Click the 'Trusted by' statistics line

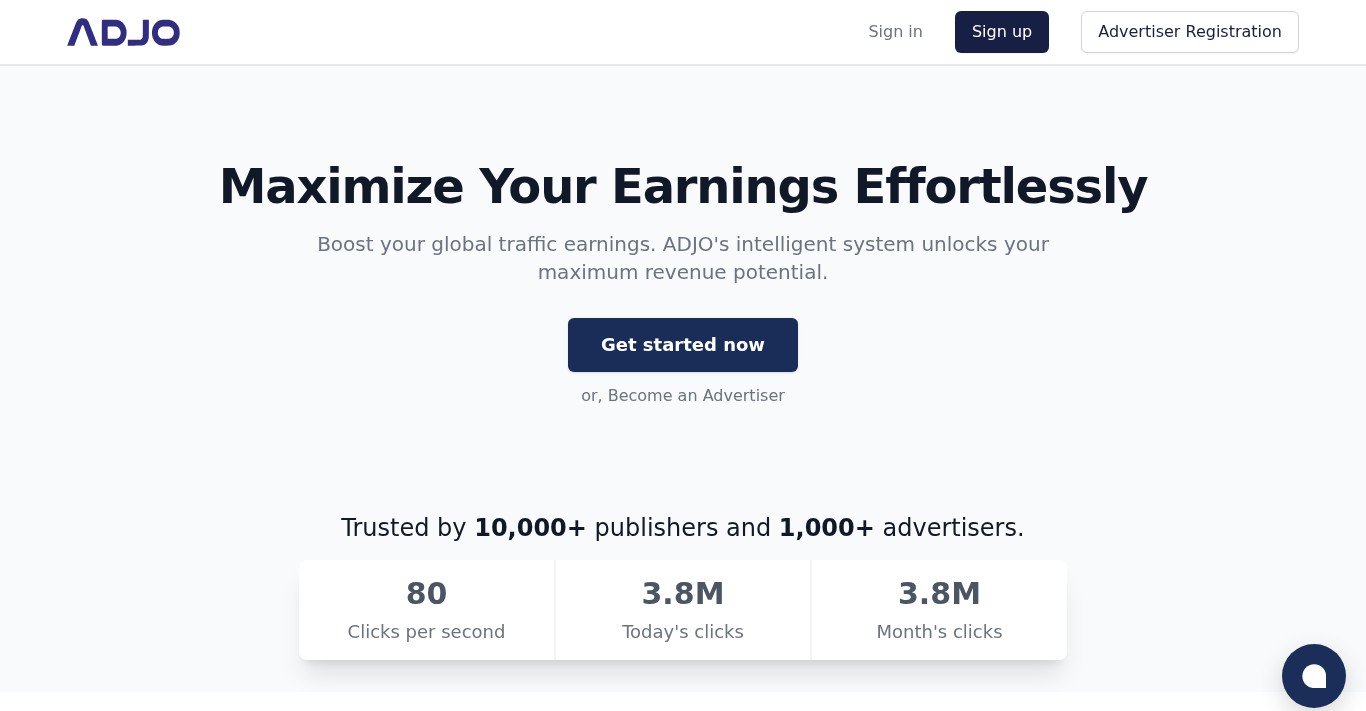[683, 527]
